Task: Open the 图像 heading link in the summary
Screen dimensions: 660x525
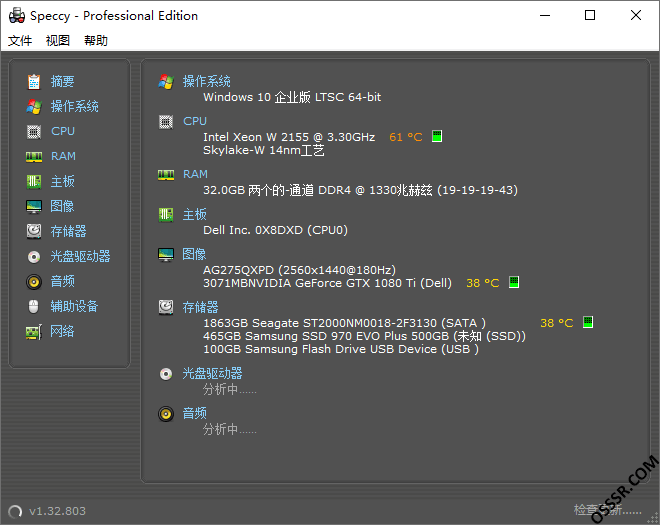Action: (x=194, y=254)
